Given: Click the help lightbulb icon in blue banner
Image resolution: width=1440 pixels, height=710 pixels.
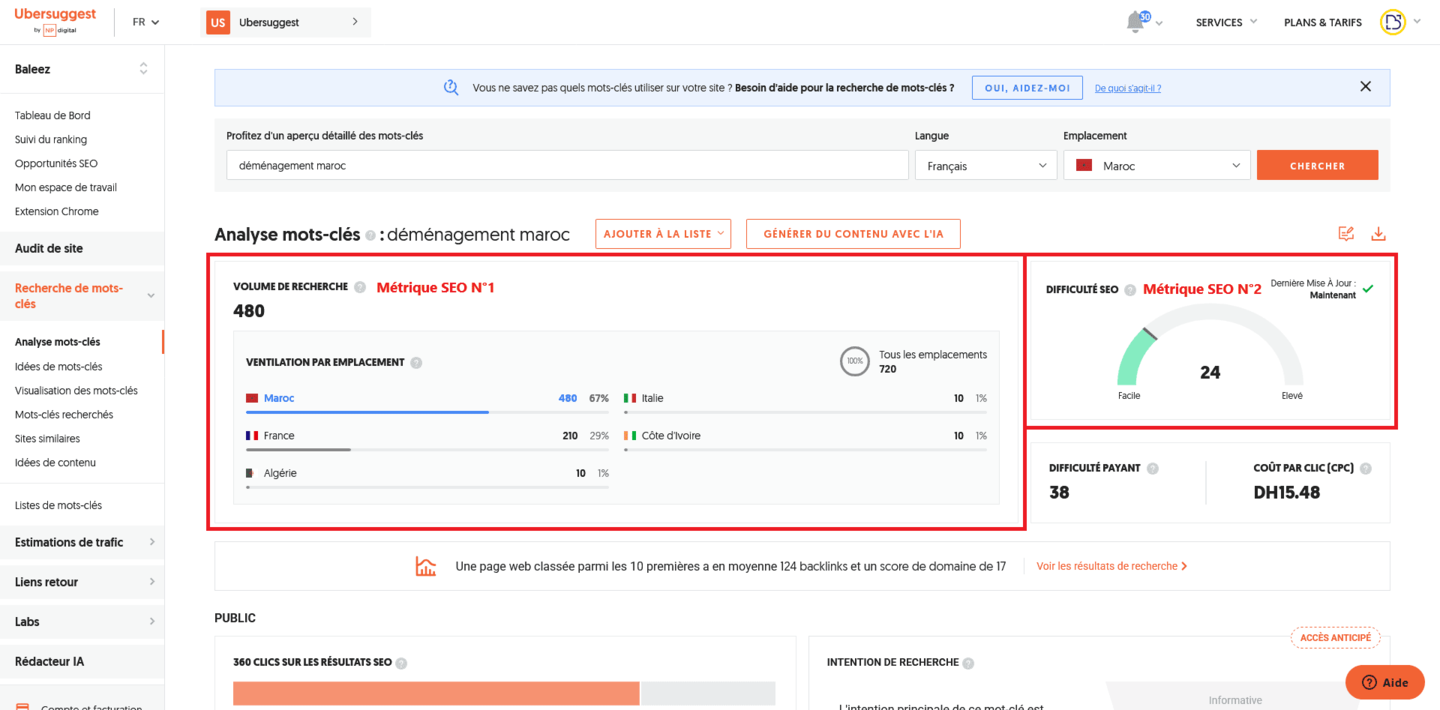Looking at the screenshot, I should [x=451, y=87].
